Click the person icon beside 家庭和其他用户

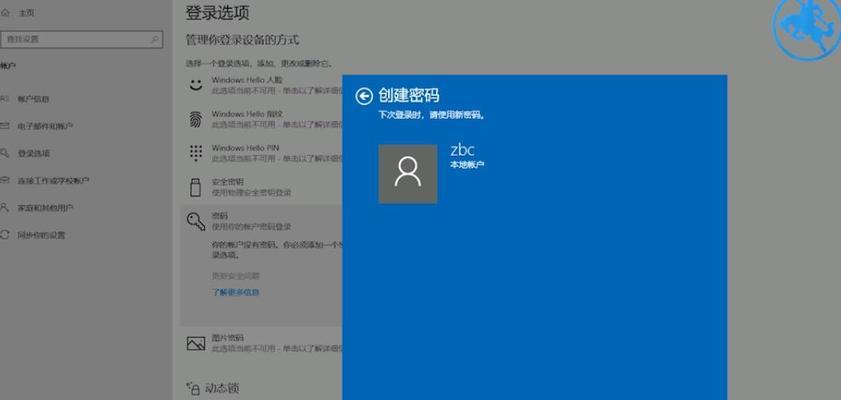[5, 207]
